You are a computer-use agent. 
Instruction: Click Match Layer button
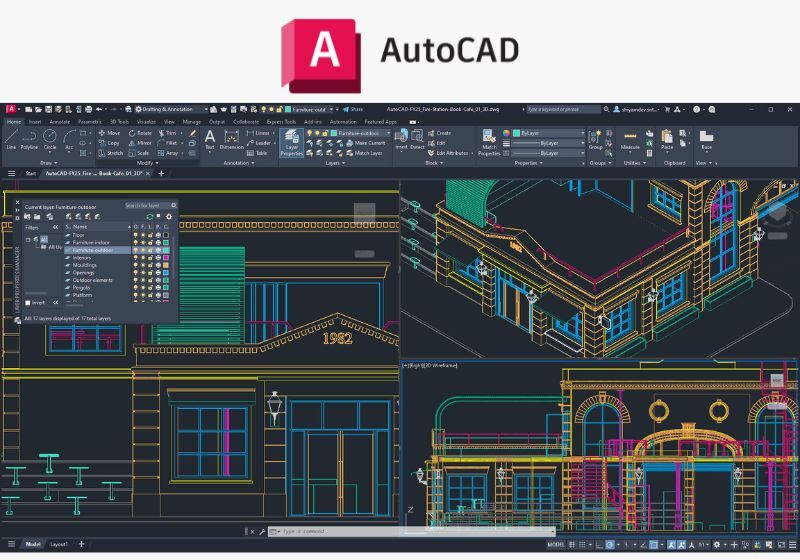[364, 153]
